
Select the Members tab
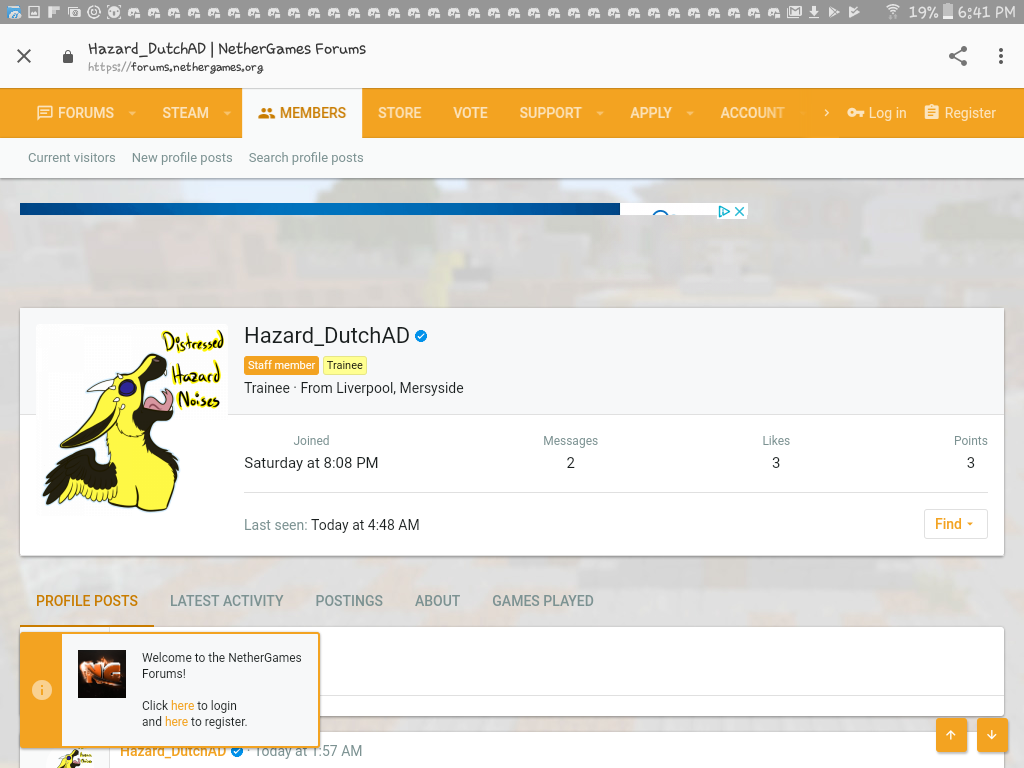click(x=302, y=113)
